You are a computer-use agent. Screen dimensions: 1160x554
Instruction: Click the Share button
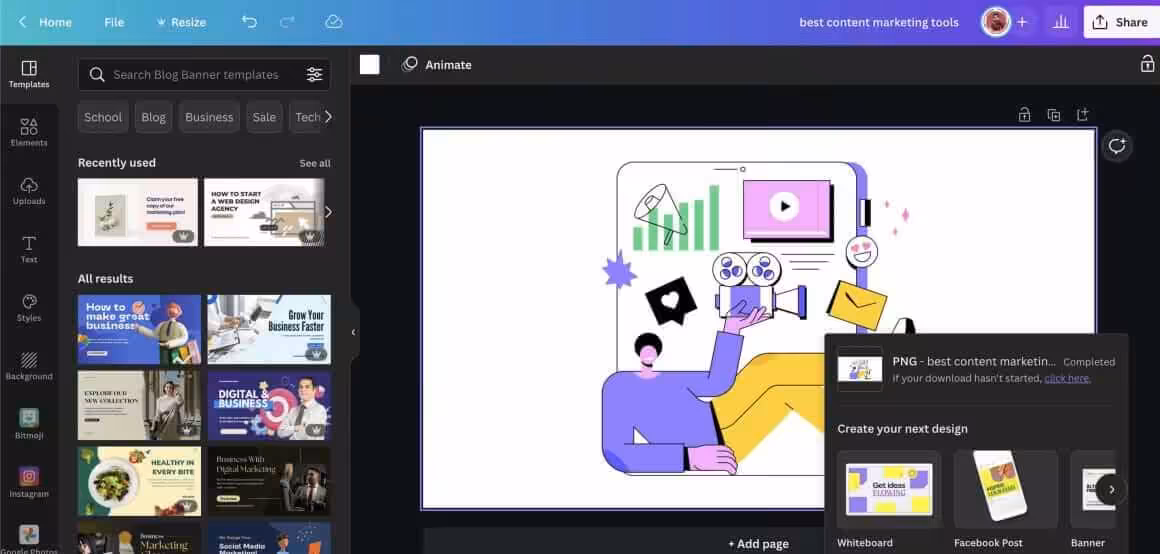click(x=1121, y=22)
